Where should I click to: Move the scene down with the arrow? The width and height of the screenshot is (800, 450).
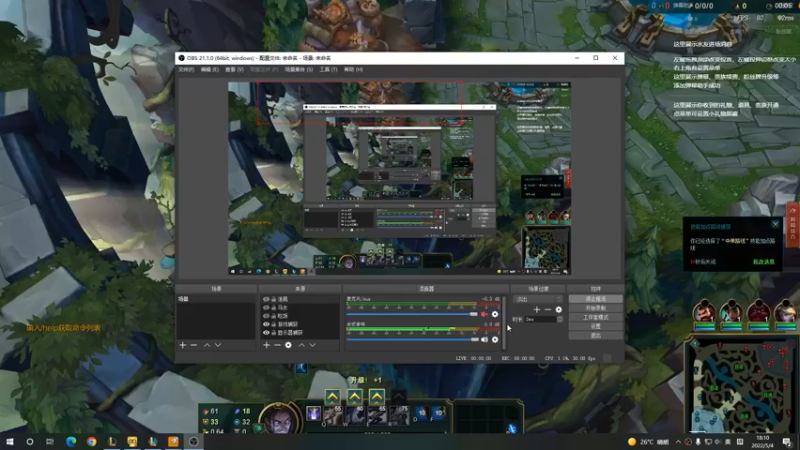[218, 345]
